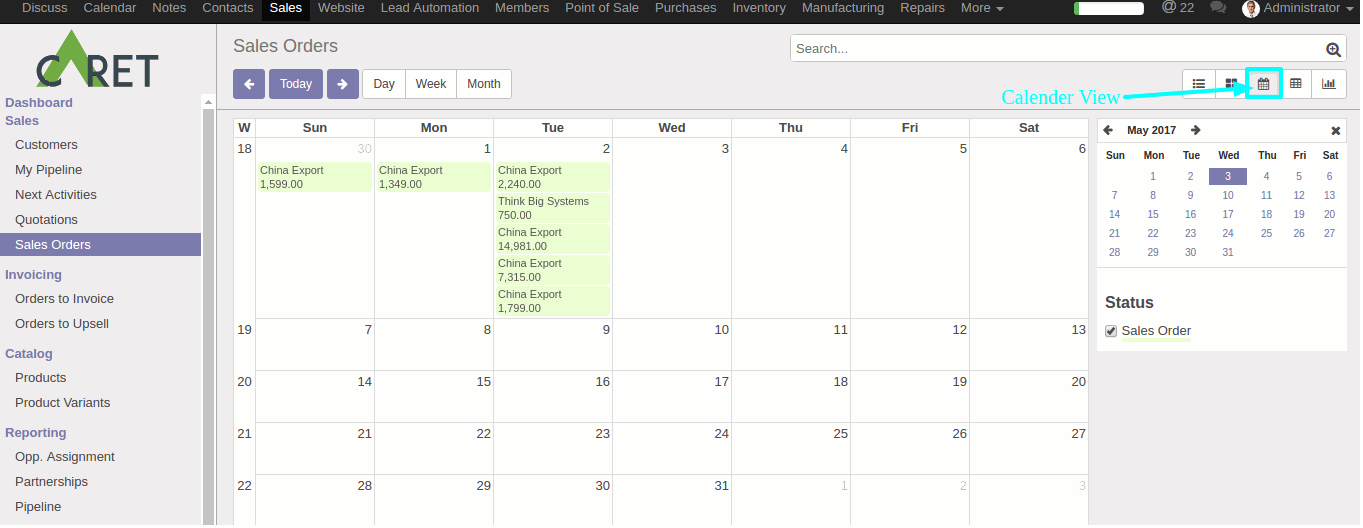This screenshot has height=528, width=1363.
Task: Open the Members menu
Action: (522, 8)
